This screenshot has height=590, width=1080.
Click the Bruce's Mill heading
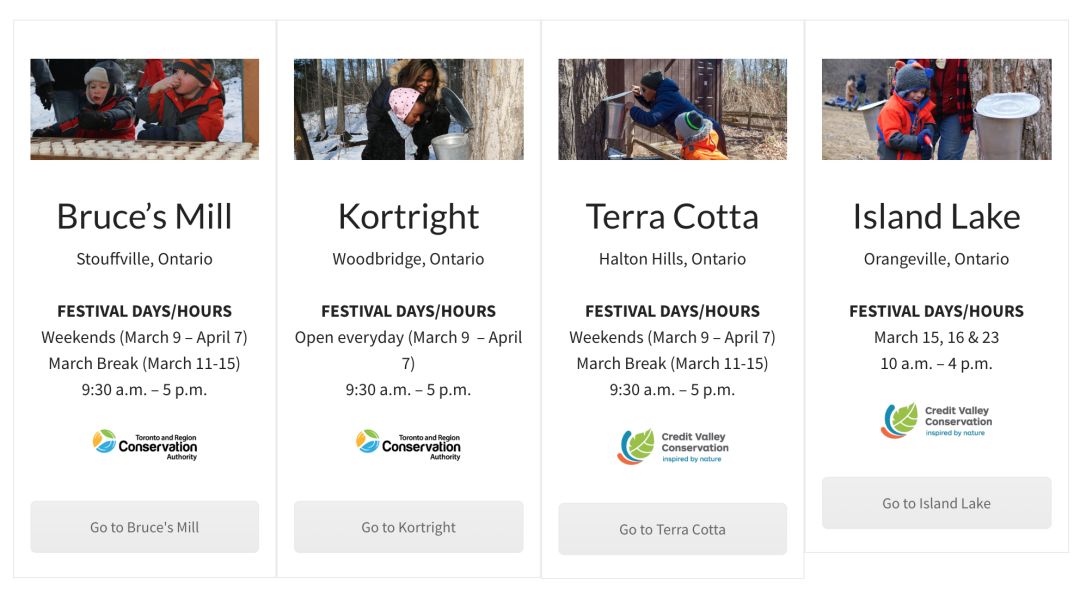[x=145, y=217]
